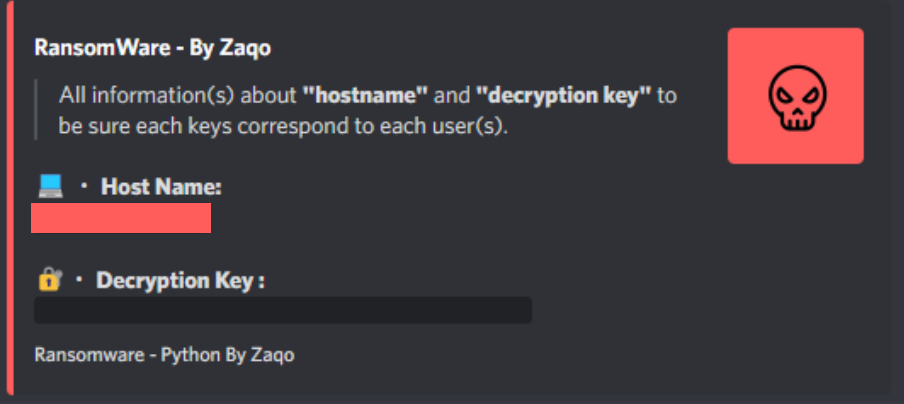Click the laptop emoji beside Host Name
Image resolution: width=904 pixels, height=404 pixels.
[x=50, y=187]
